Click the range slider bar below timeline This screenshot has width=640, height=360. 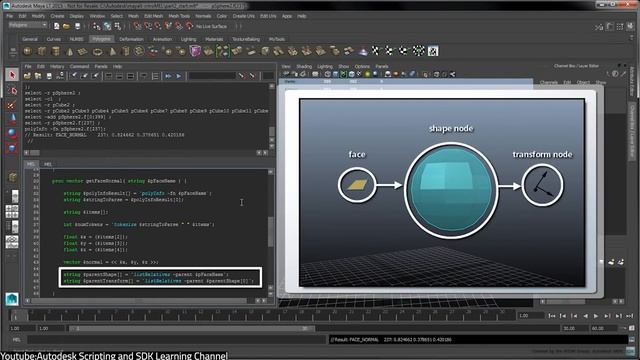click(192, 328)
